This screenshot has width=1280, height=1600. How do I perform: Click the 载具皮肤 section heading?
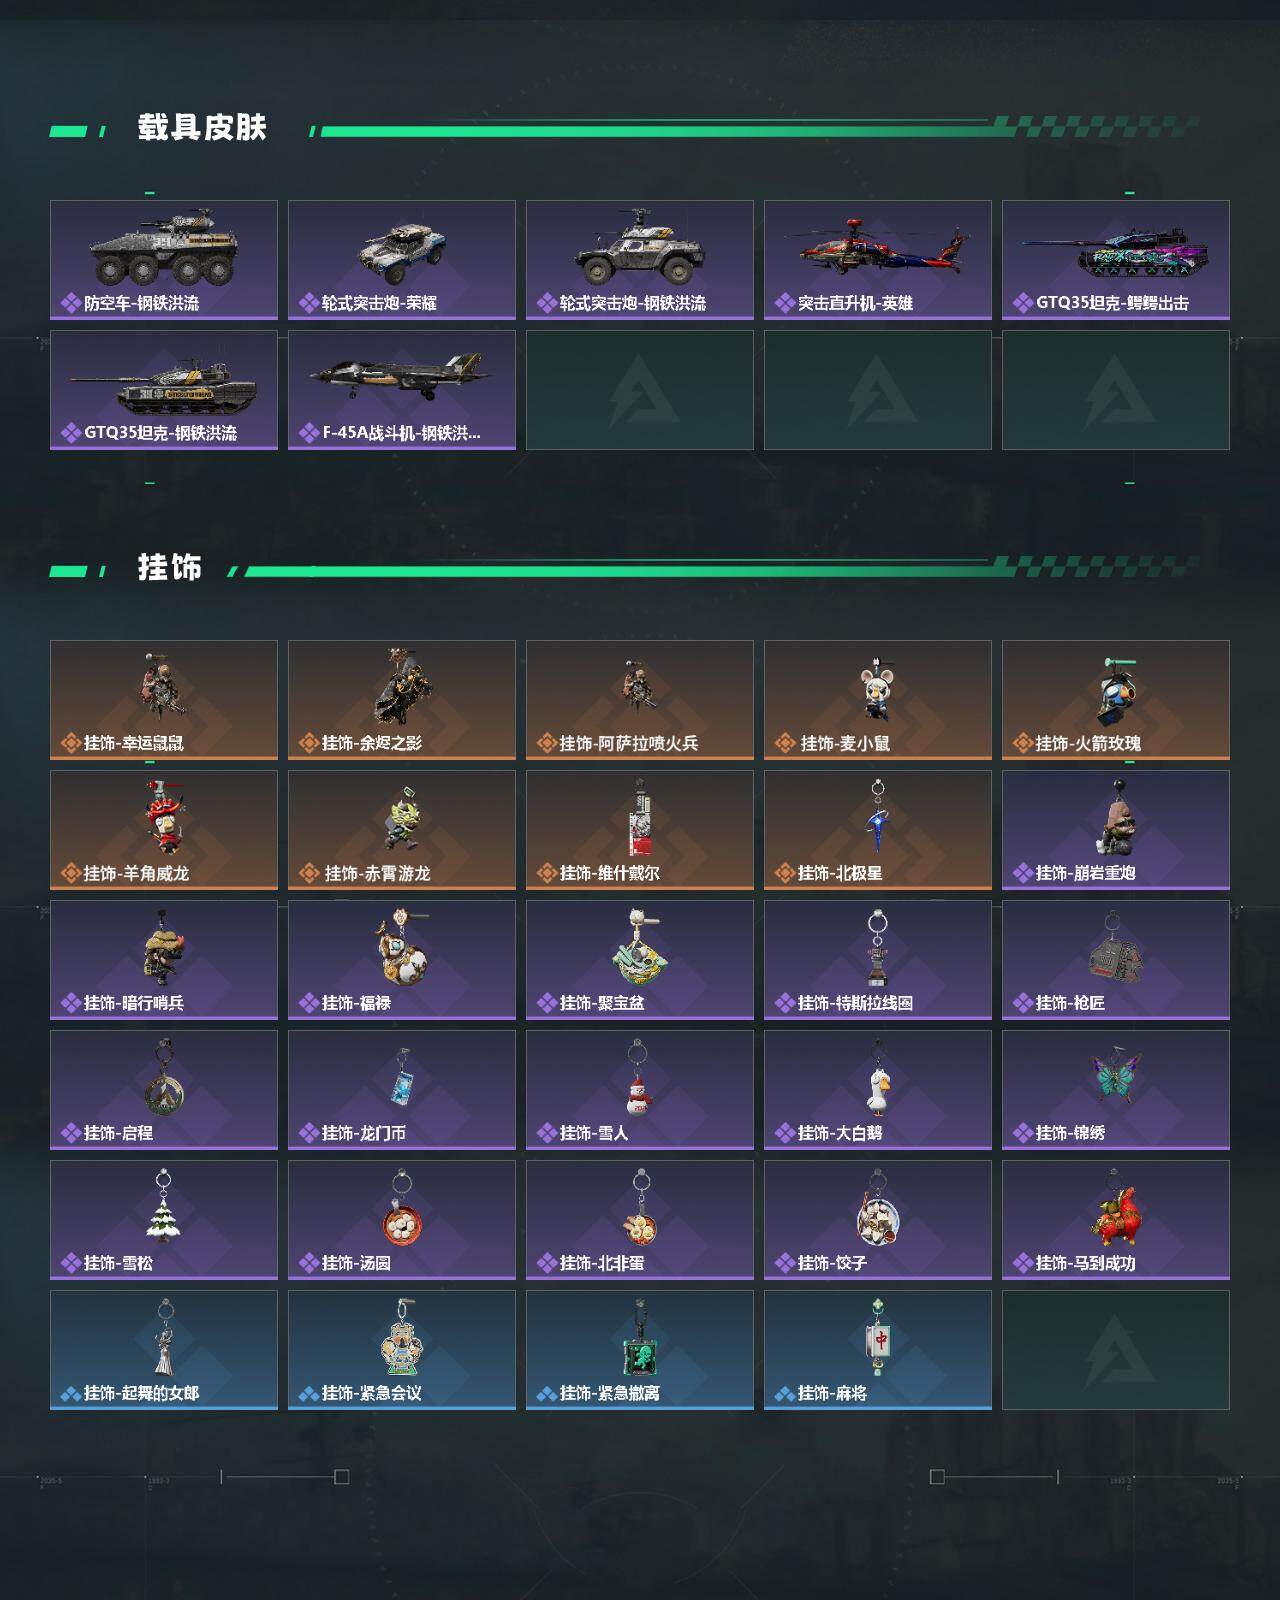click(202, 128)
